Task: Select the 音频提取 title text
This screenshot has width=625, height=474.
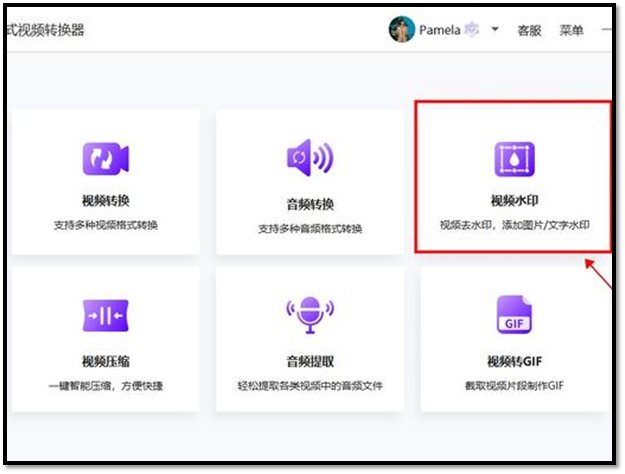Action: (x=310, y=362)
